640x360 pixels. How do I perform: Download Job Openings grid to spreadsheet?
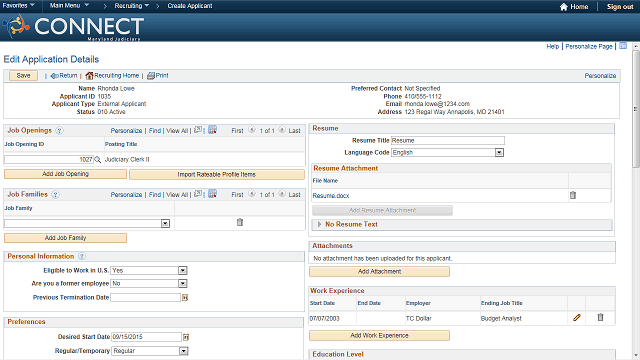click(x=212, y=130)
